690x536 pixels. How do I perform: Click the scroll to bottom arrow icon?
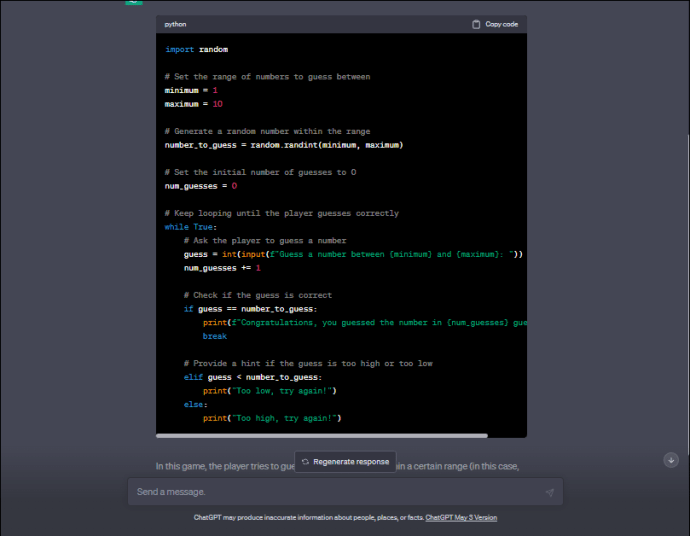coord(671,459)
